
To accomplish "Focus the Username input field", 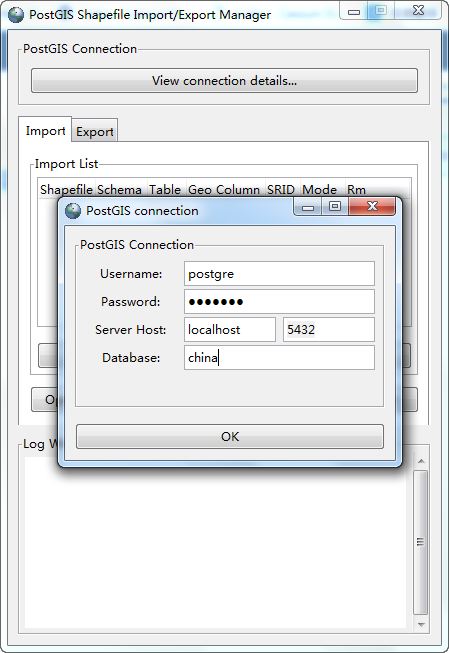I will click(279, 274).
